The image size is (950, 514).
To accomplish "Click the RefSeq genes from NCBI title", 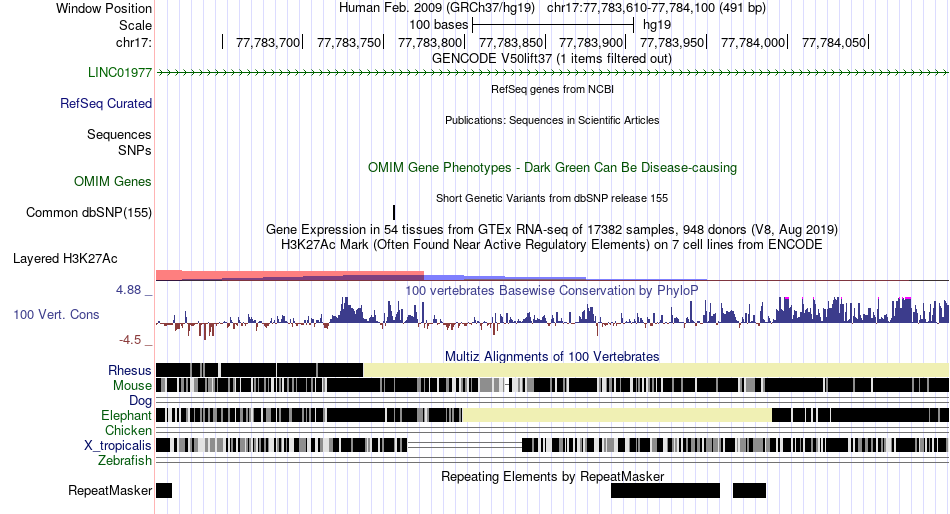I will pyautogui.click(x=552, y=89).
